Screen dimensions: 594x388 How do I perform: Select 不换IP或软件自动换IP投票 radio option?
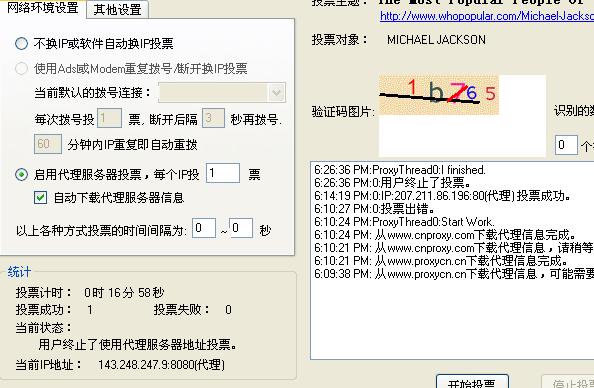tap(22, 44)
